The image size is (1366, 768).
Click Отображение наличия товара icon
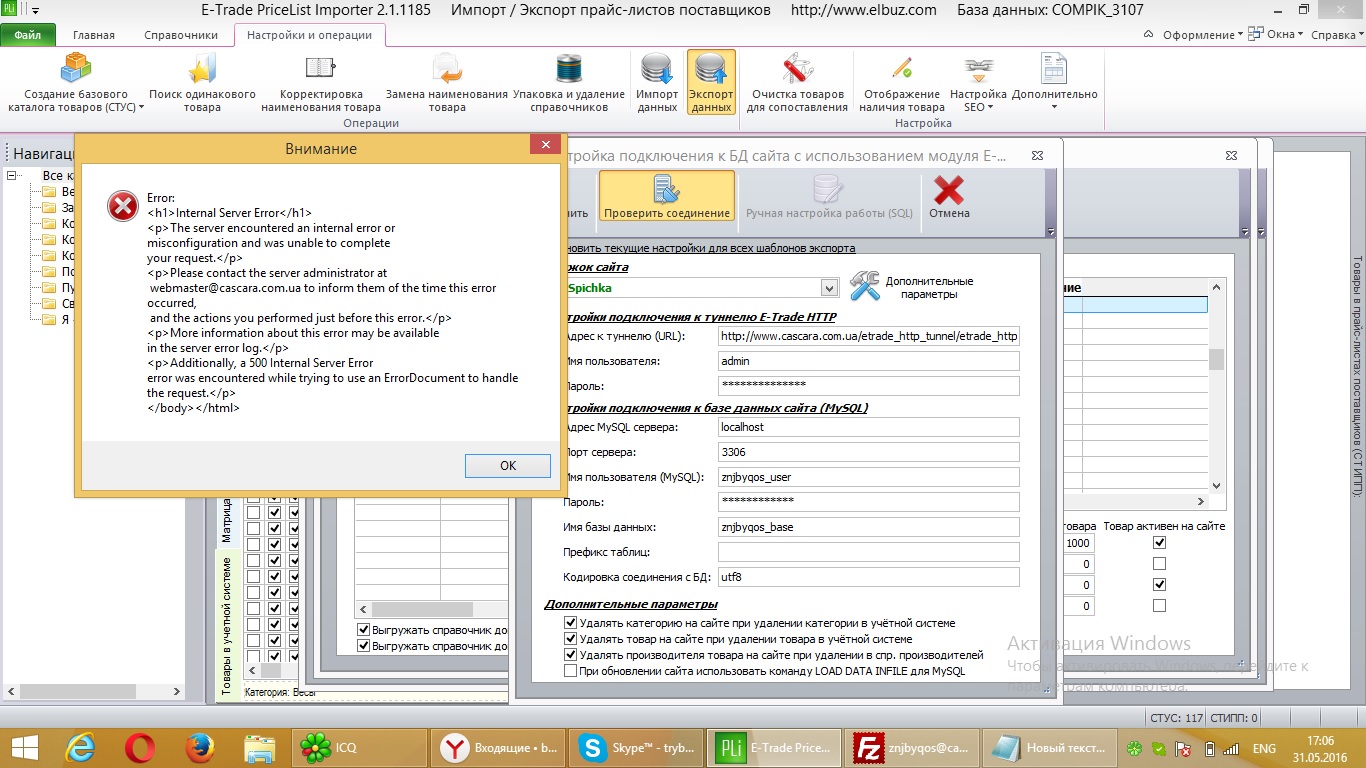pos(902,82)
